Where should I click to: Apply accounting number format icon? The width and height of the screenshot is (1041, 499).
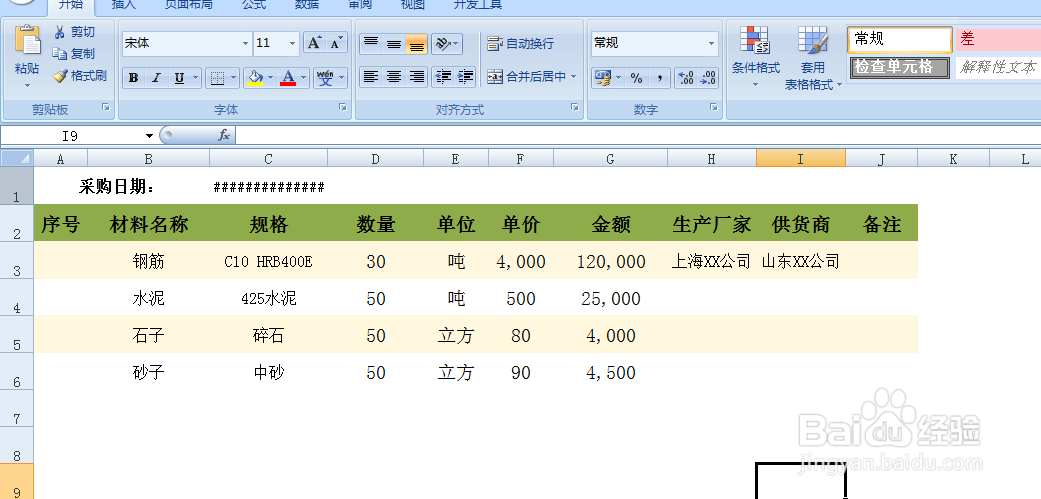click(603, 78)
